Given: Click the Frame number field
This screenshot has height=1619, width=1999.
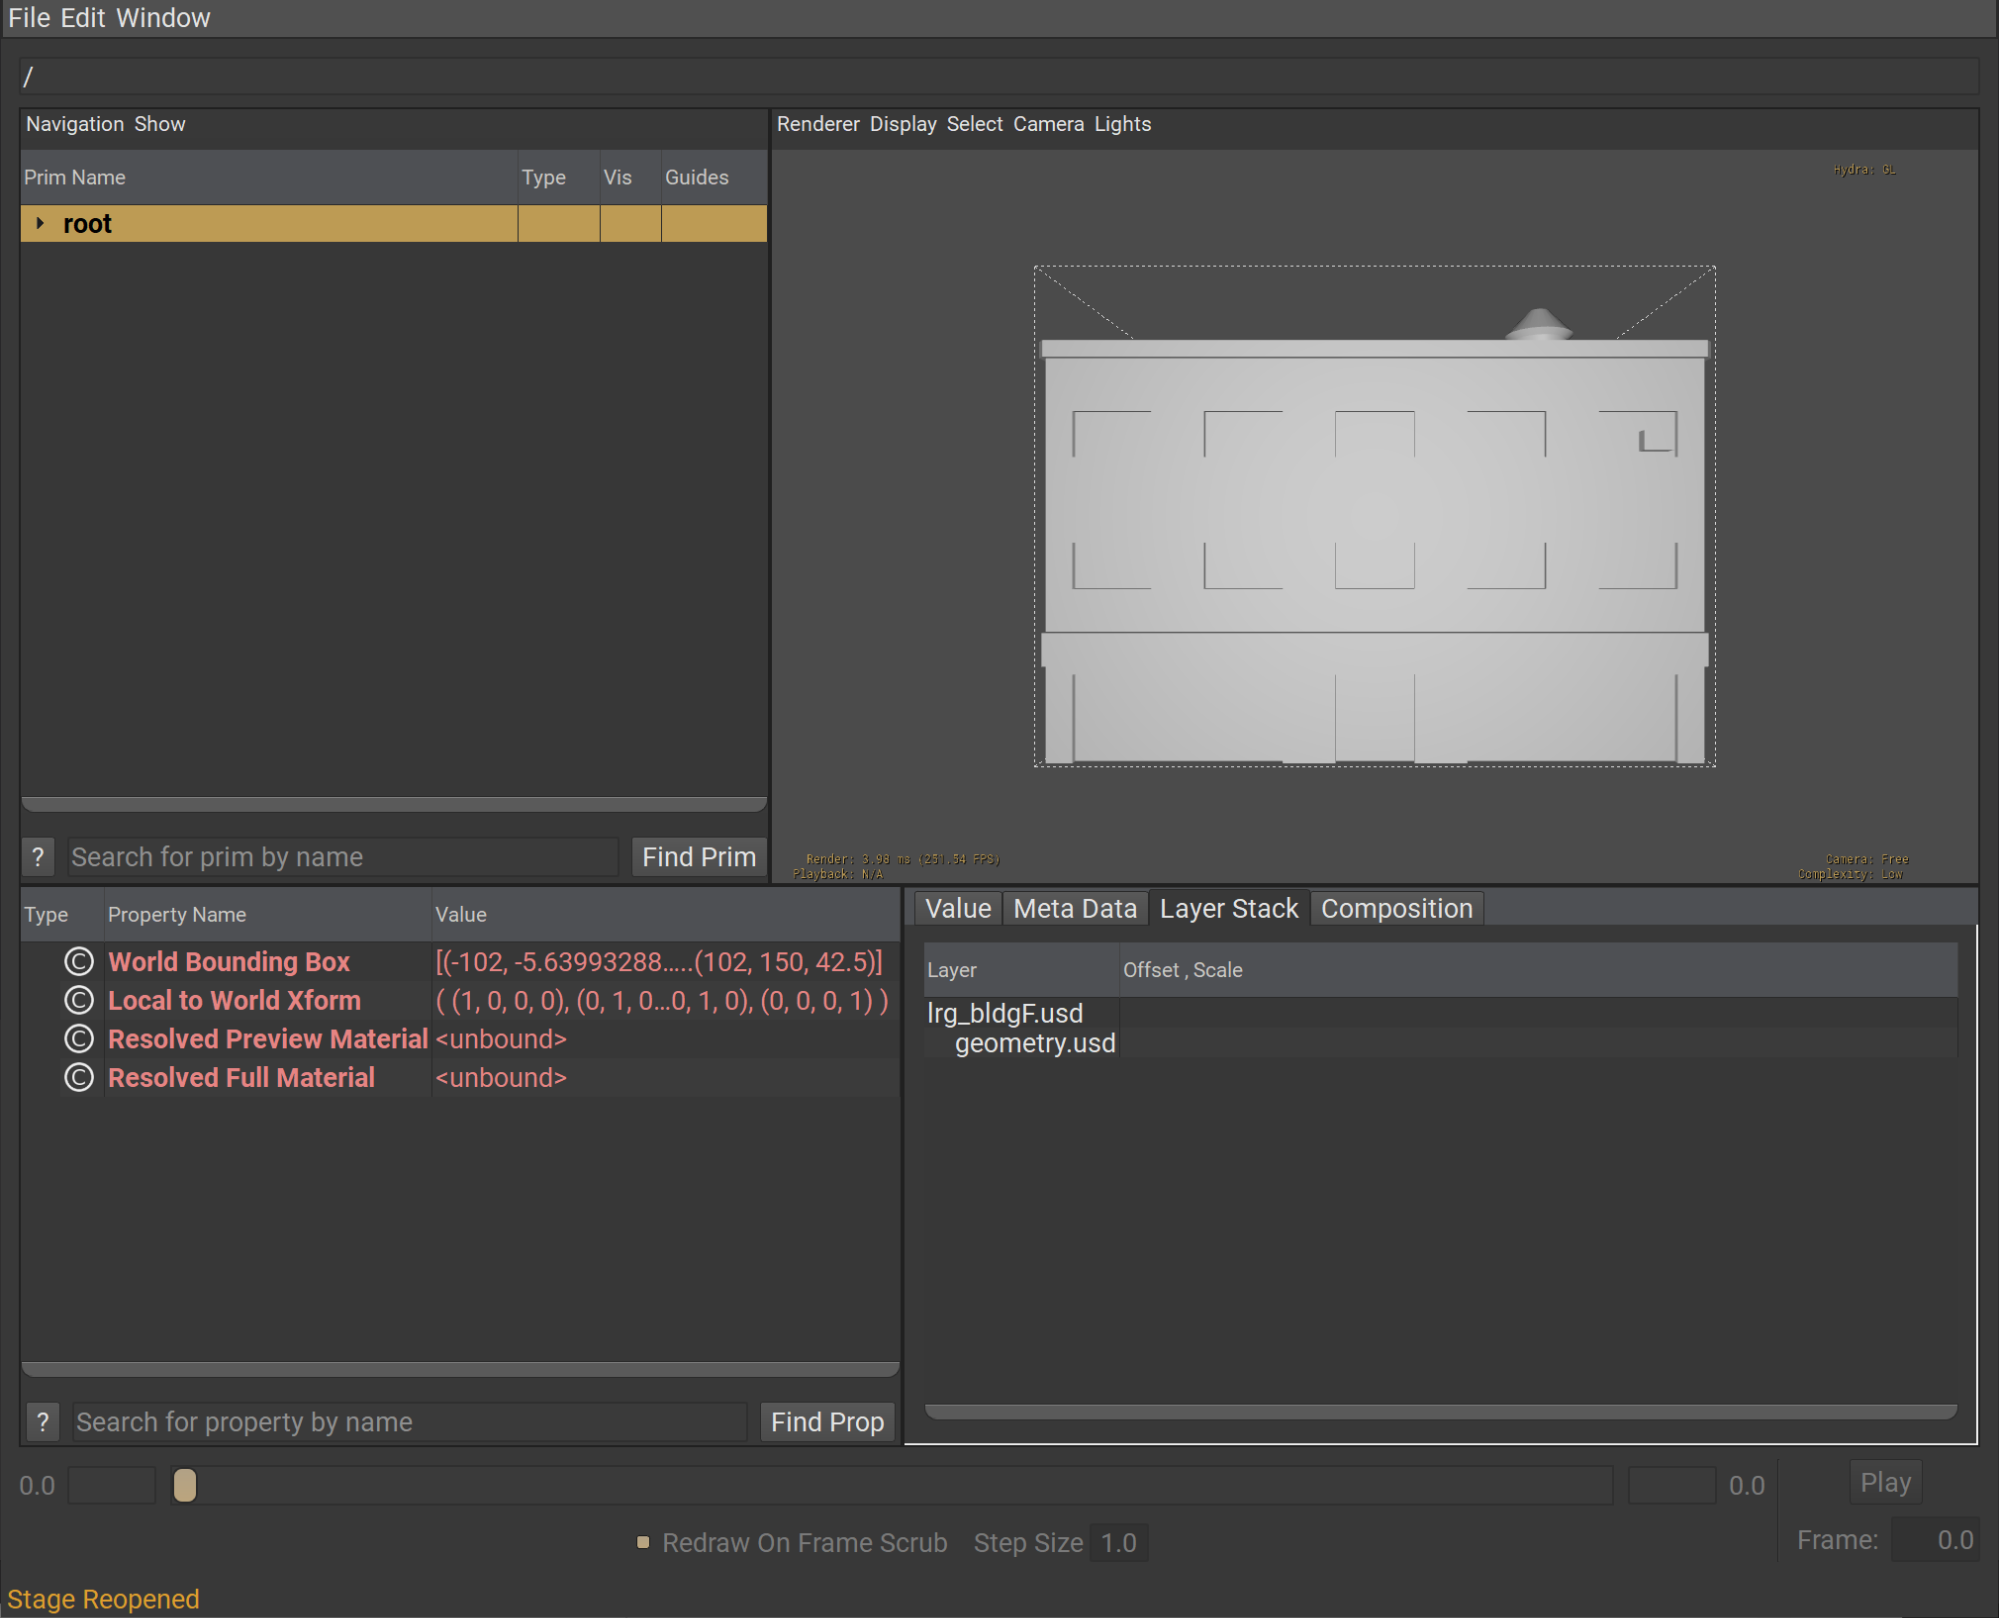Looking at the screenshot, I should [1936, 1540].
